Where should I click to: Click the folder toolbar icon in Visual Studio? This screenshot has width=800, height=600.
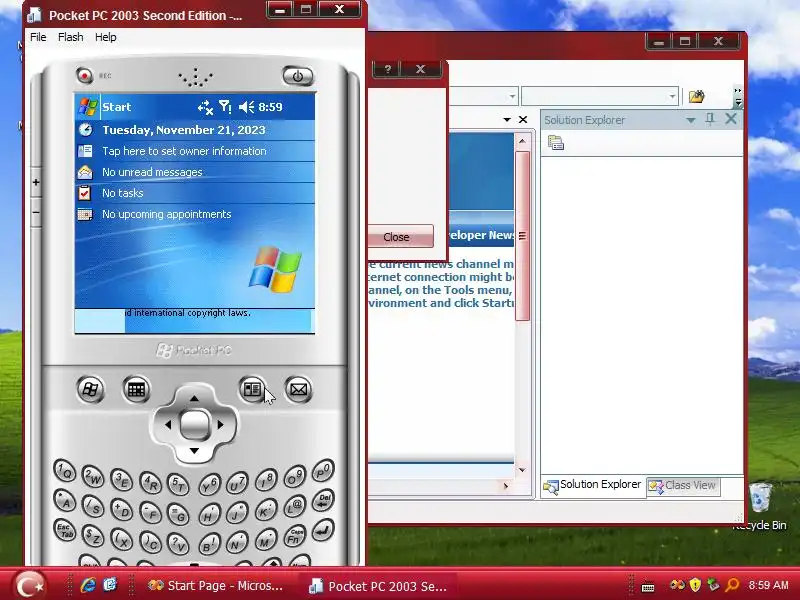point(696,96)
